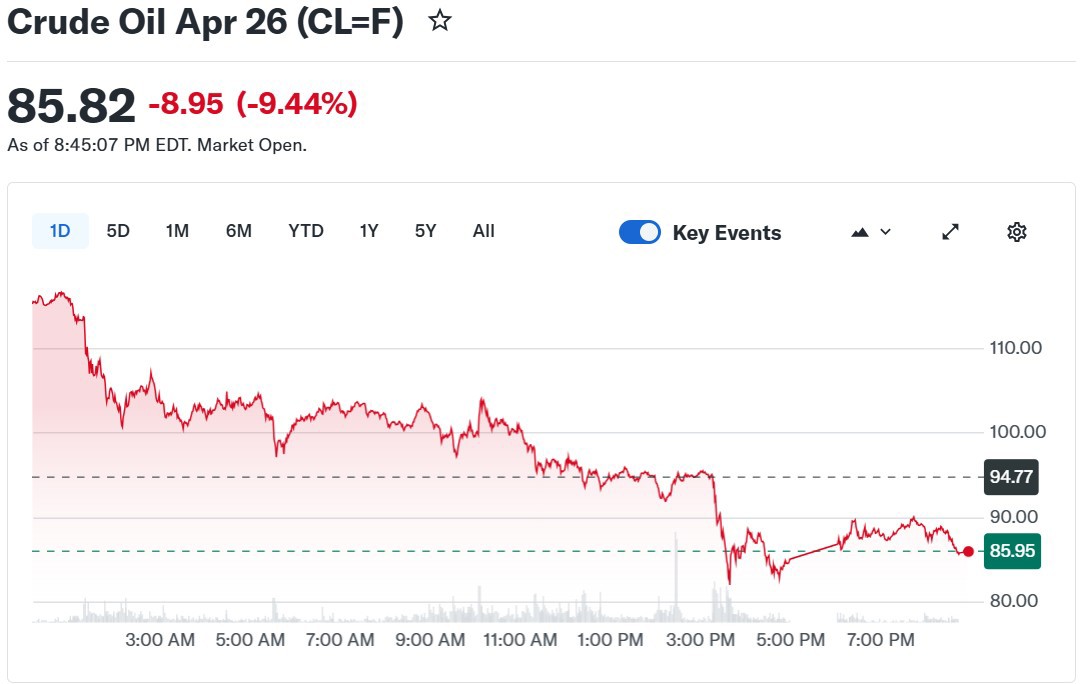
Task: Click the Key Events label
Action: coord(727,233)
